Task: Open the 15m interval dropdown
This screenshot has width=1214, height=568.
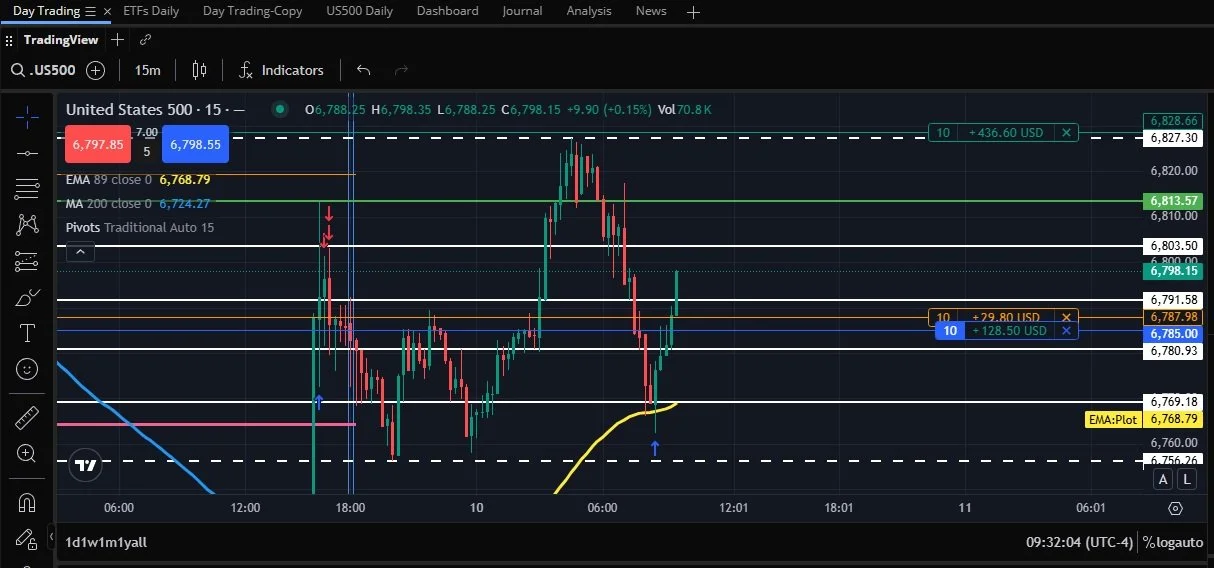Action: pyautogui.click(x=147, y=70)
